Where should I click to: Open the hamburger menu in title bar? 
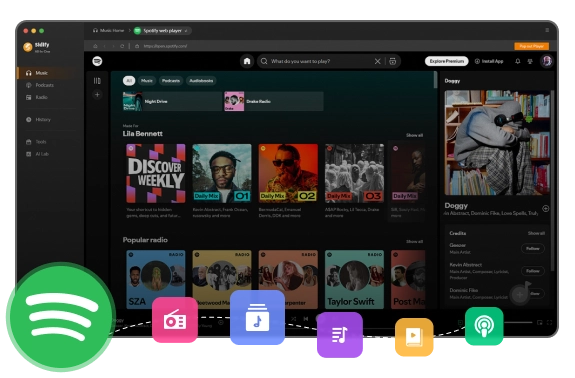point(547,30)
